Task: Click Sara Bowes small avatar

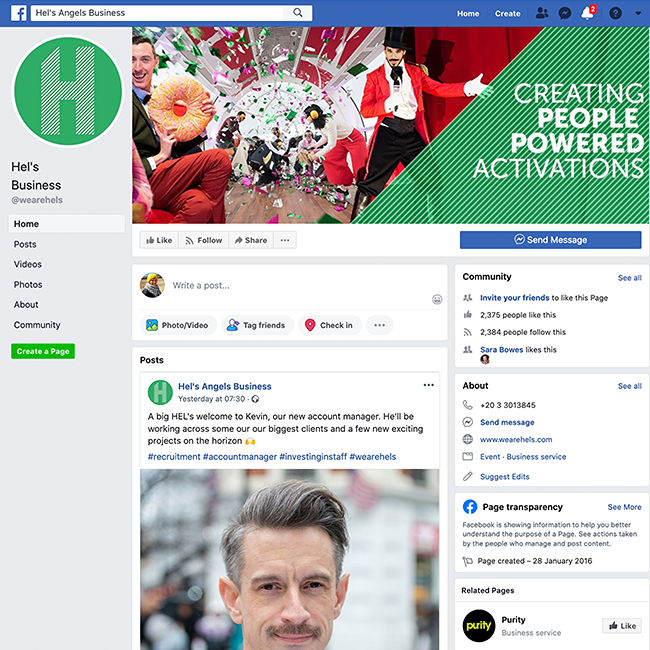Action: [485, 359]
